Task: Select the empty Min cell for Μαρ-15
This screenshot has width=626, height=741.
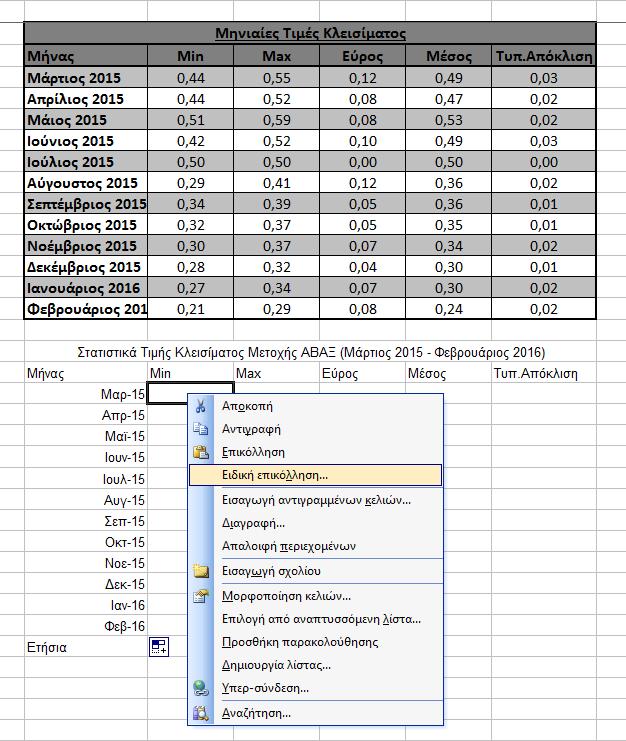Action: 190,393
